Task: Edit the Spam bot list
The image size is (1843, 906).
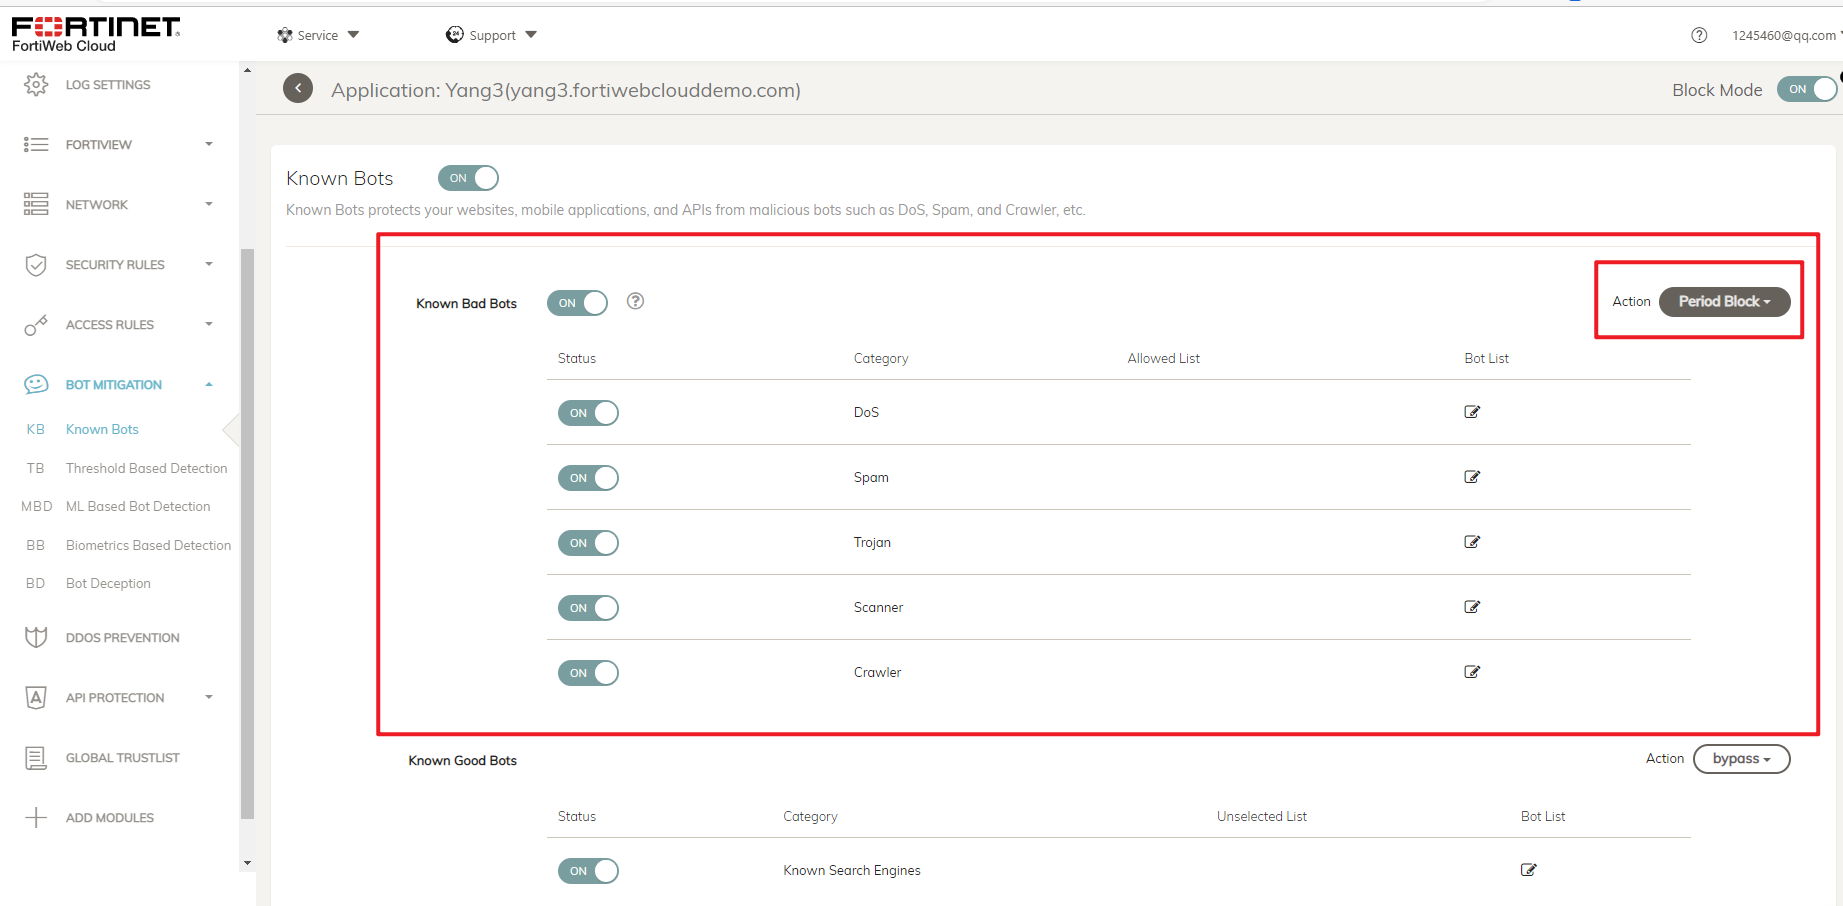Action: (1472, 477)
